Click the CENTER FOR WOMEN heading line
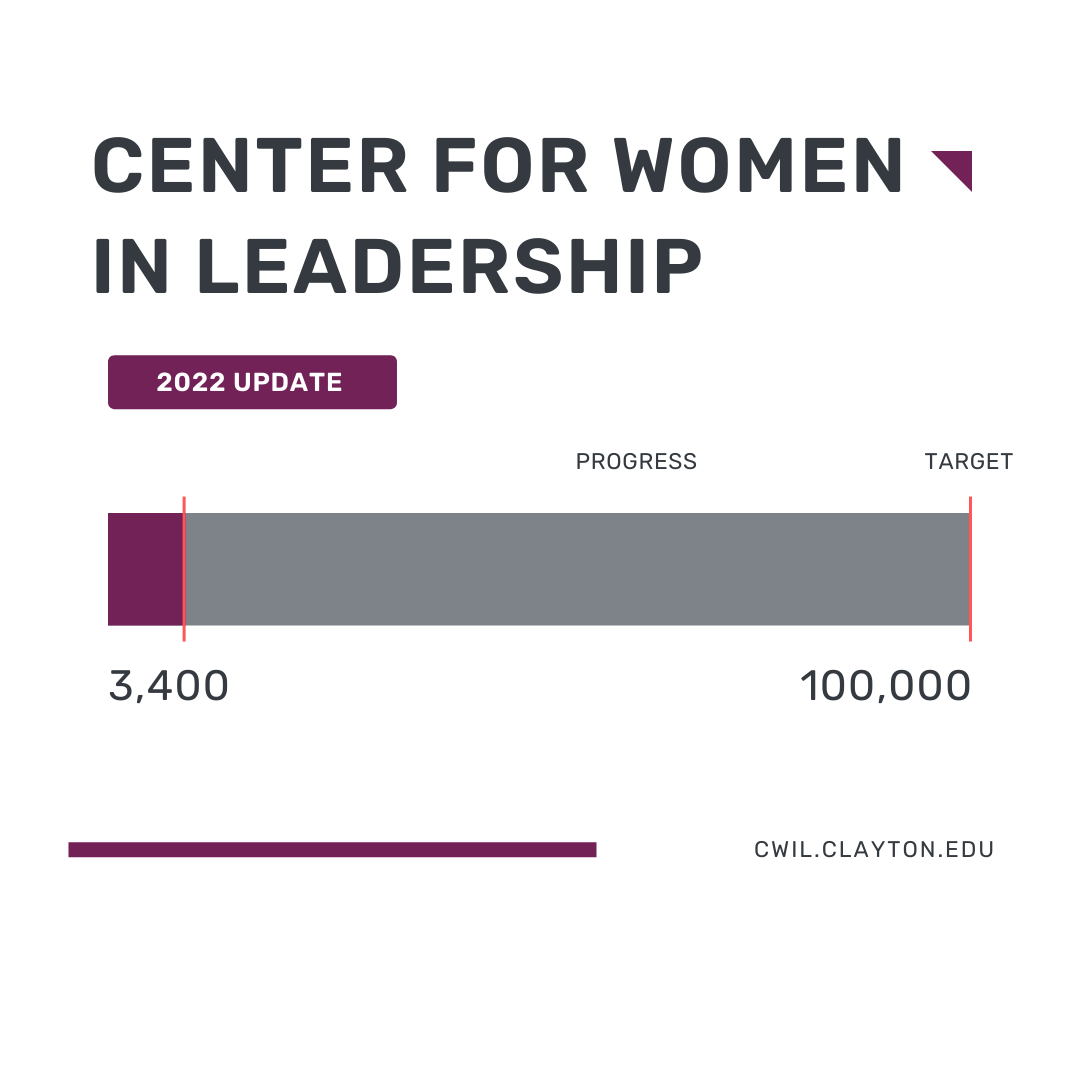Image resolution: width=1080 pixels, height=1080 pixels. (x=497, y=165)
